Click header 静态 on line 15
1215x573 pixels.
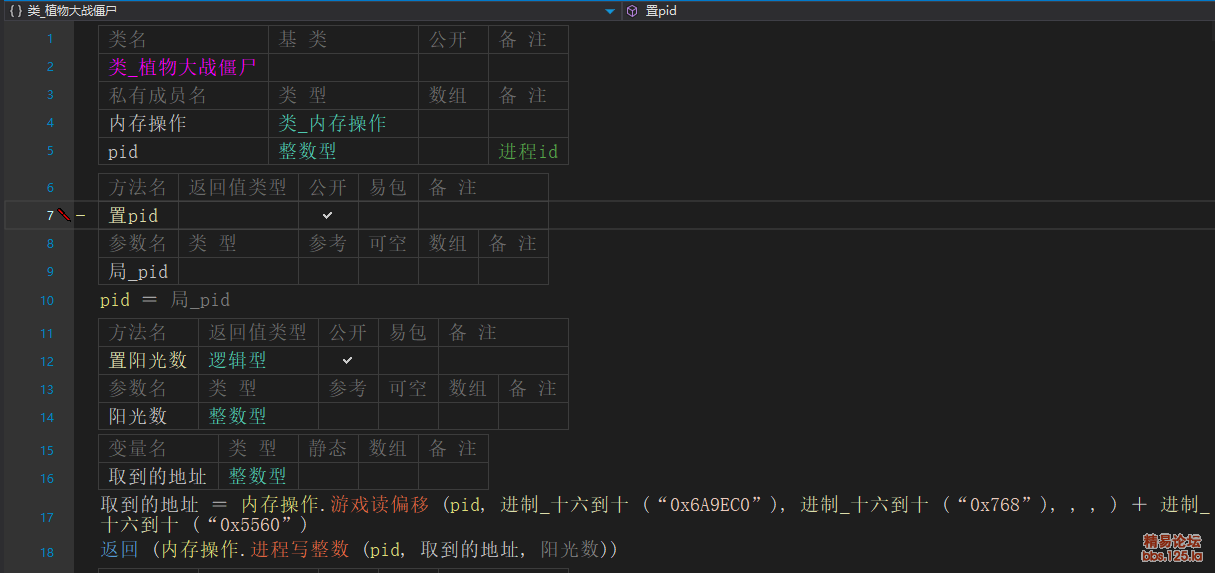(x=327, y=449)
